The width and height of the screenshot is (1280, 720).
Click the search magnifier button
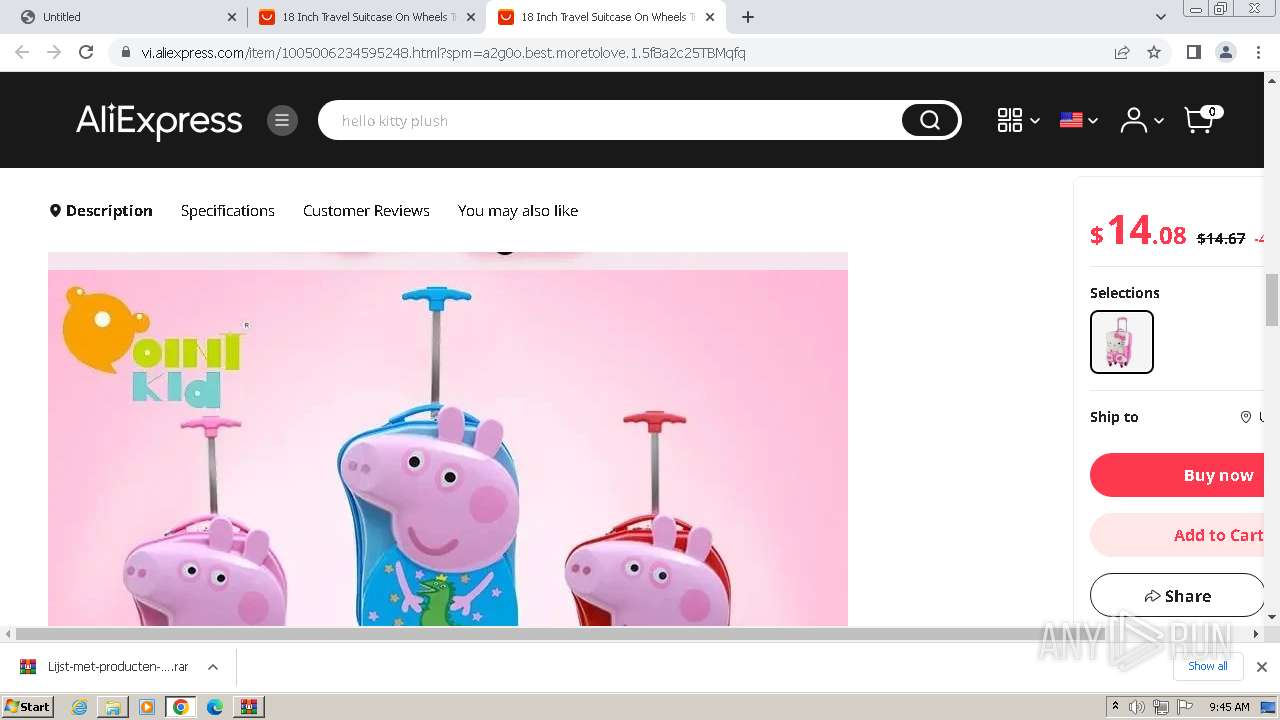pyautogui.click(x=930, y=120)
